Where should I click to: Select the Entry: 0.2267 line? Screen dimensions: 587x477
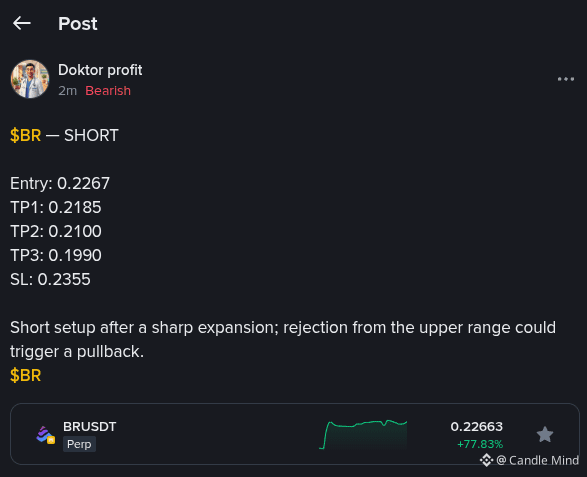pos(60,183)
